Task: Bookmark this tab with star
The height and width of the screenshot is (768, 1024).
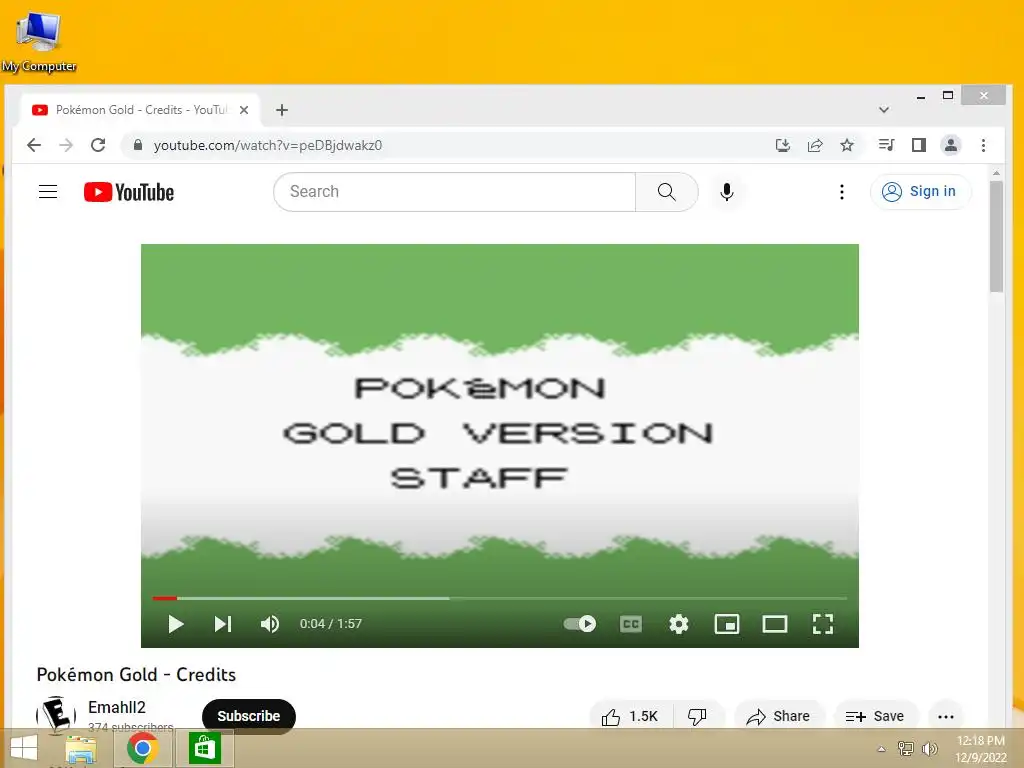Action: (846, 145)
